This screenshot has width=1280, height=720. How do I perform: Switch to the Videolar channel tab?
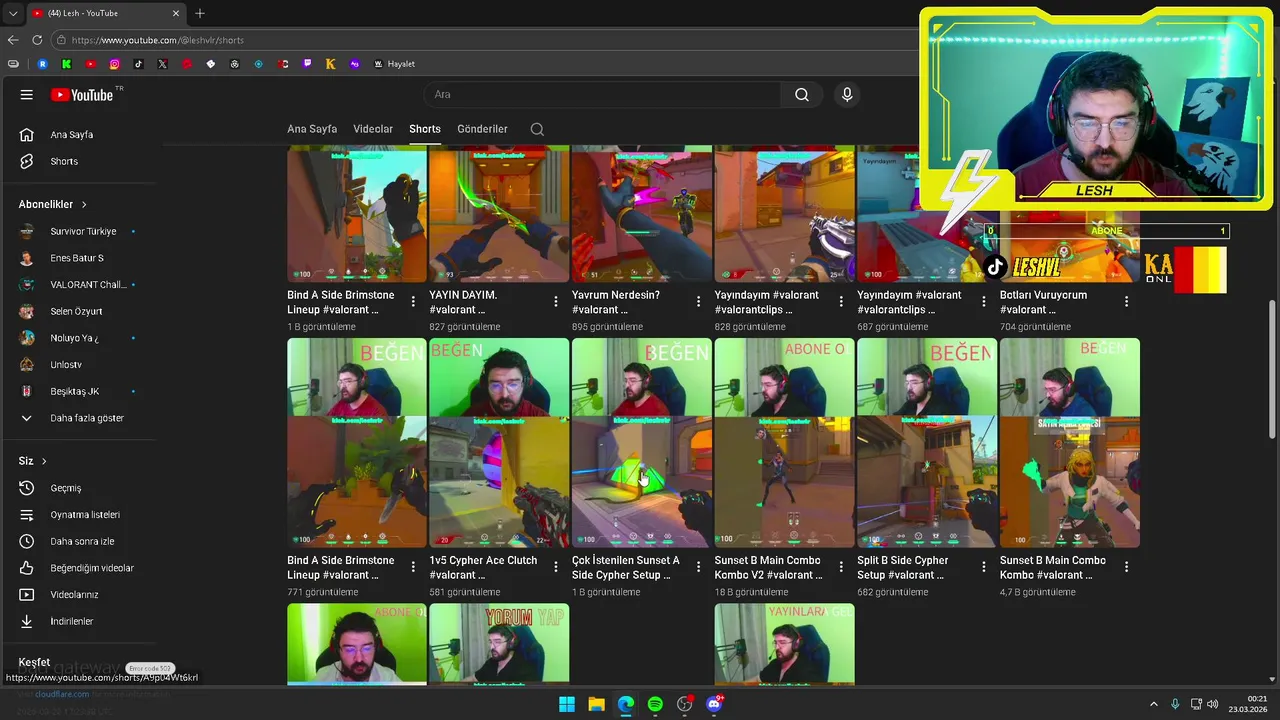click(373, 129)
